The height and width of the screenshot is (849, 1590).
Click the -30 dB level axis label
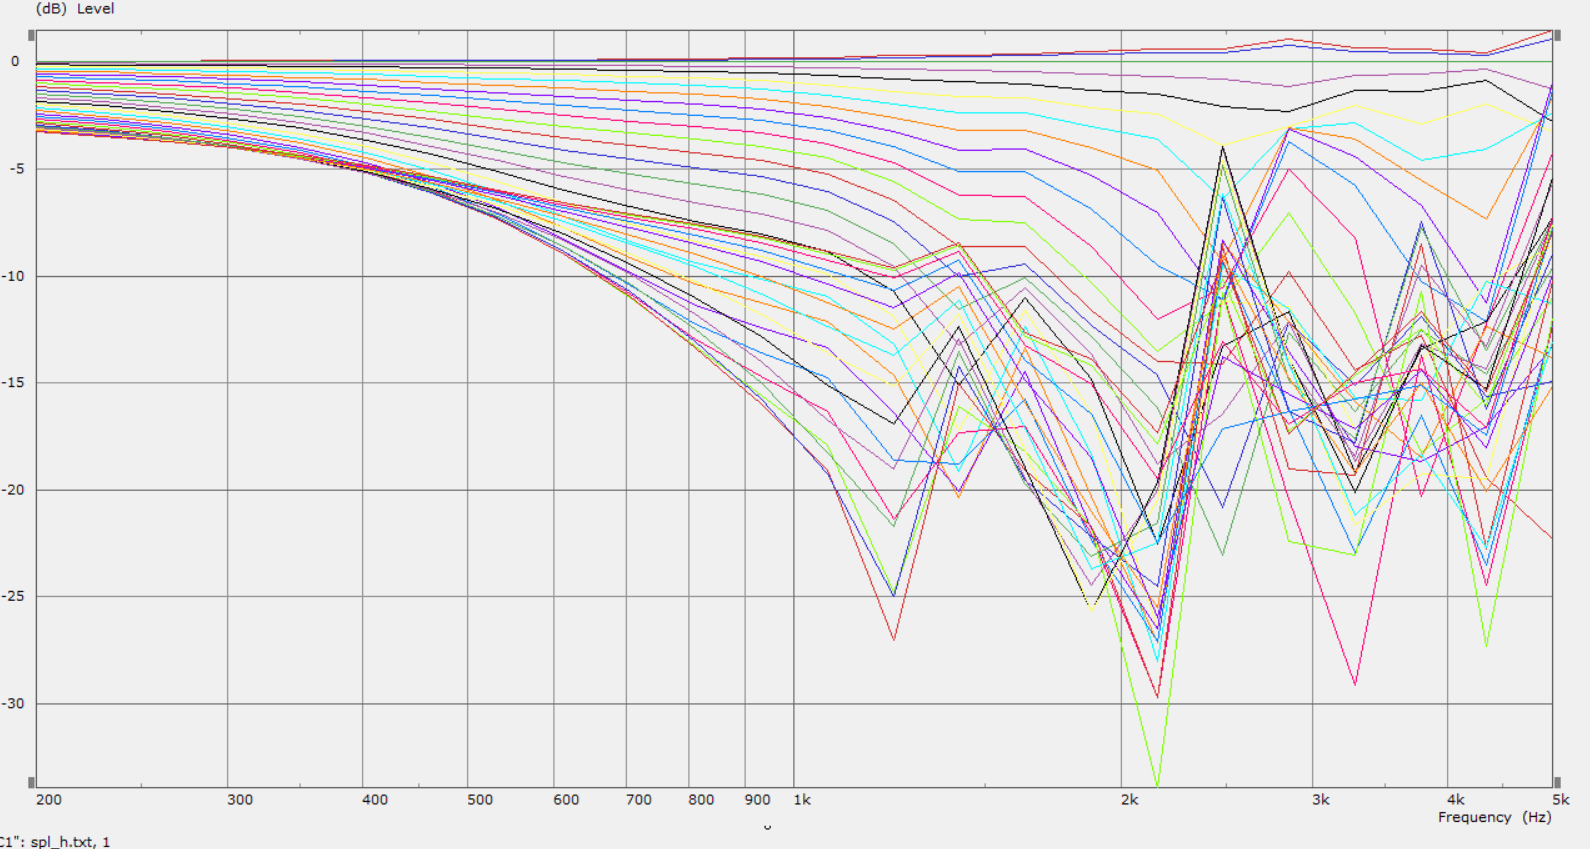[x=12, y=704]
